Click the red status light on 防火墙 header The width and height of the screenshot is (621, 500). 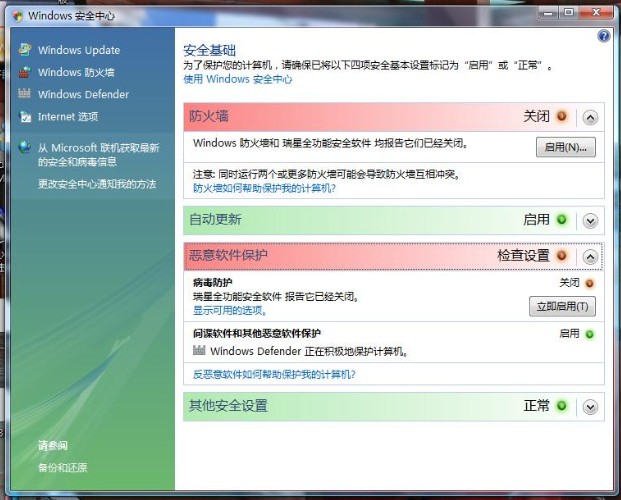pos(562,116)
